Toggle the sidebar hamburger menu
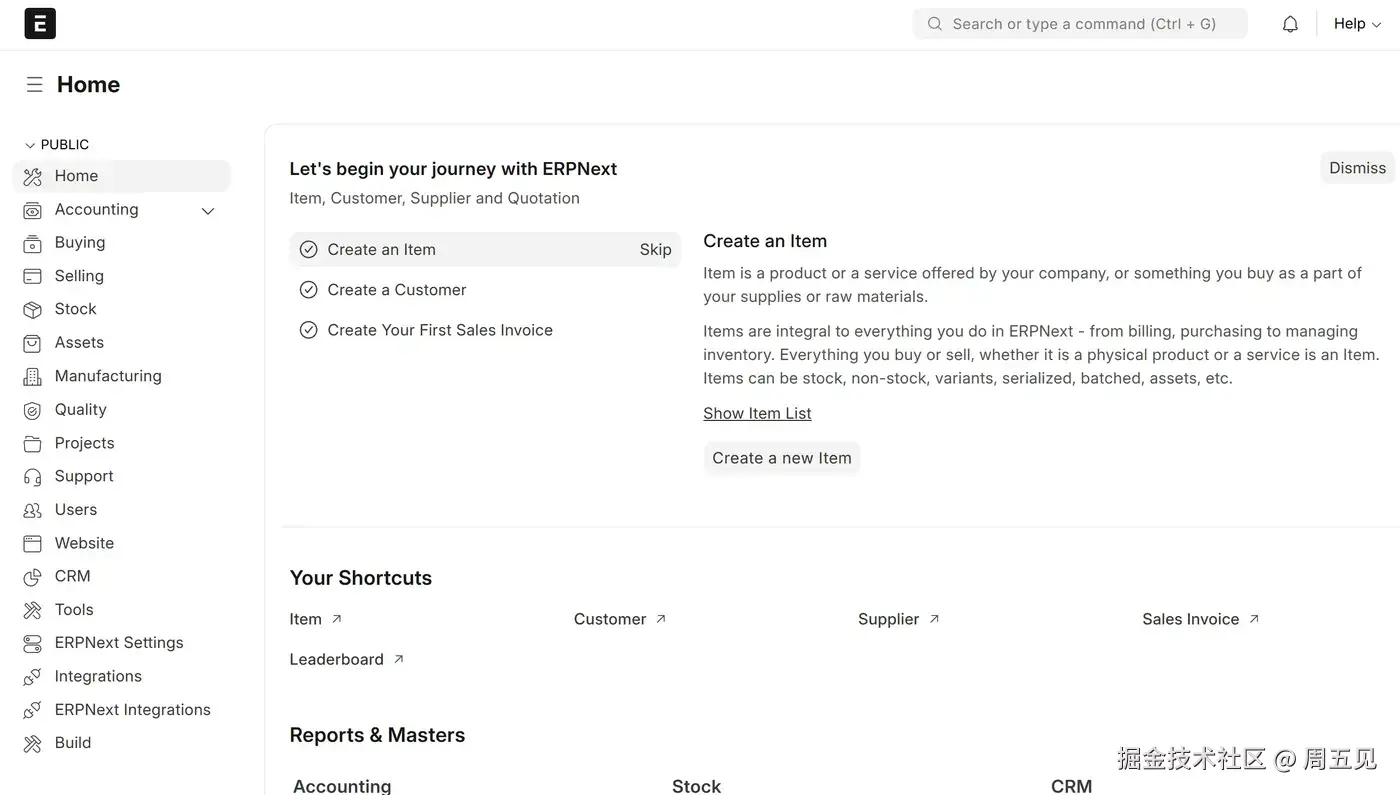This screenshot has width=1400, height=795. (34, 85)
